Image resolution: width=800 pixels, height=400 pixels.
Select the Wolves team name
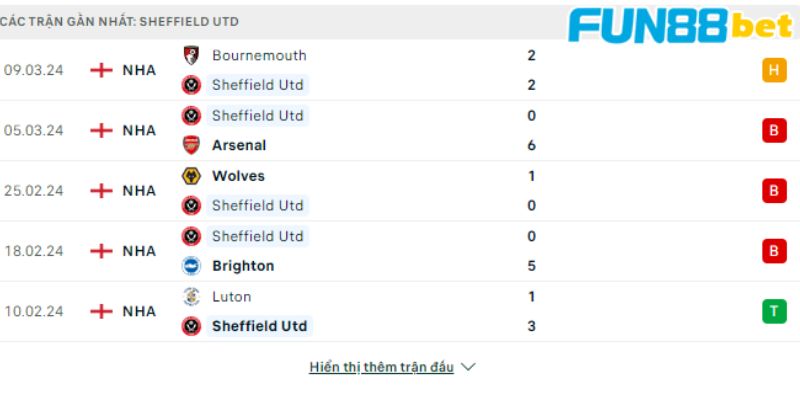tap(238, 176)
